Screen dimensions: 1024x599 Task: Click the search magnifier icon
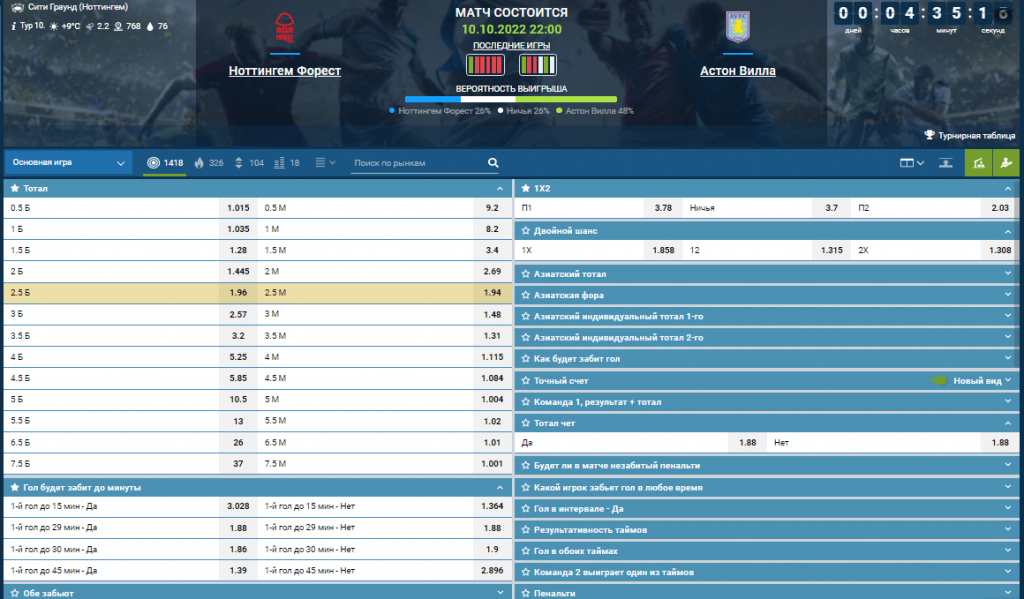tap(492, 163)
